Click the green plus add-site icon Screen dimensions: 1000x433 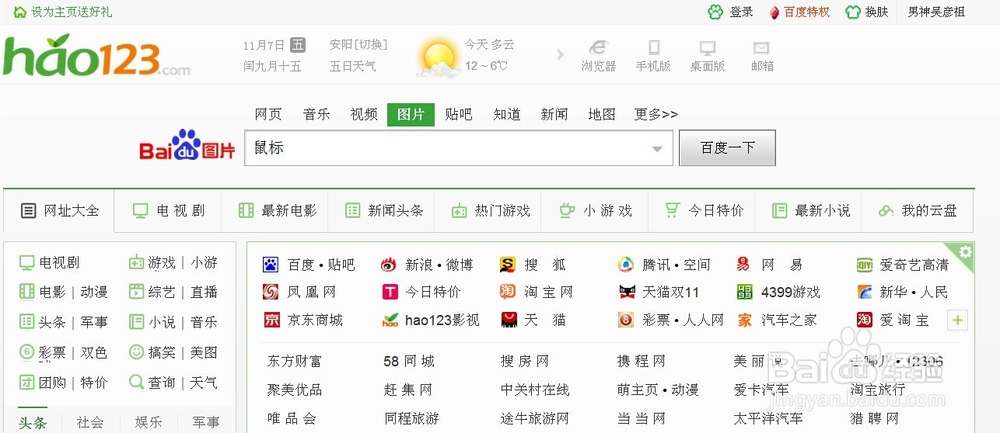[957, 320]
